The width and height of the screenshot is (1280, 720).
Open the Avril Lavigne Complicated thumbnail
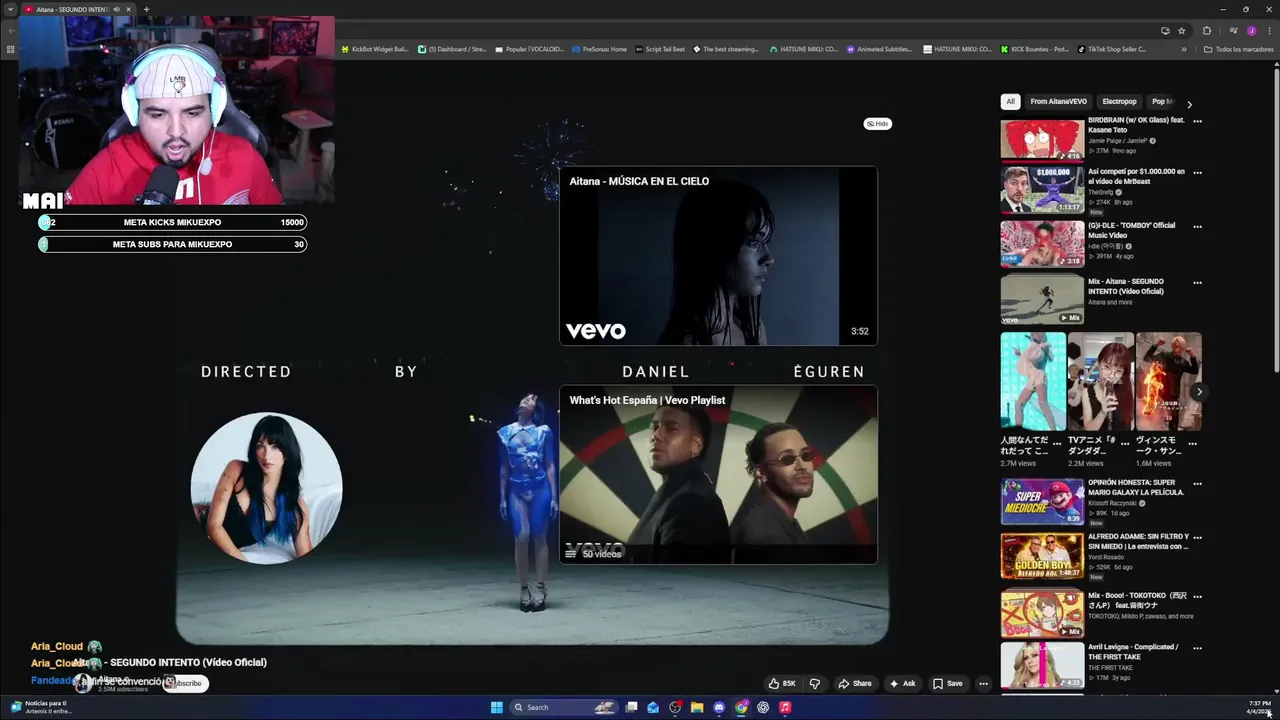point(1042,665)
